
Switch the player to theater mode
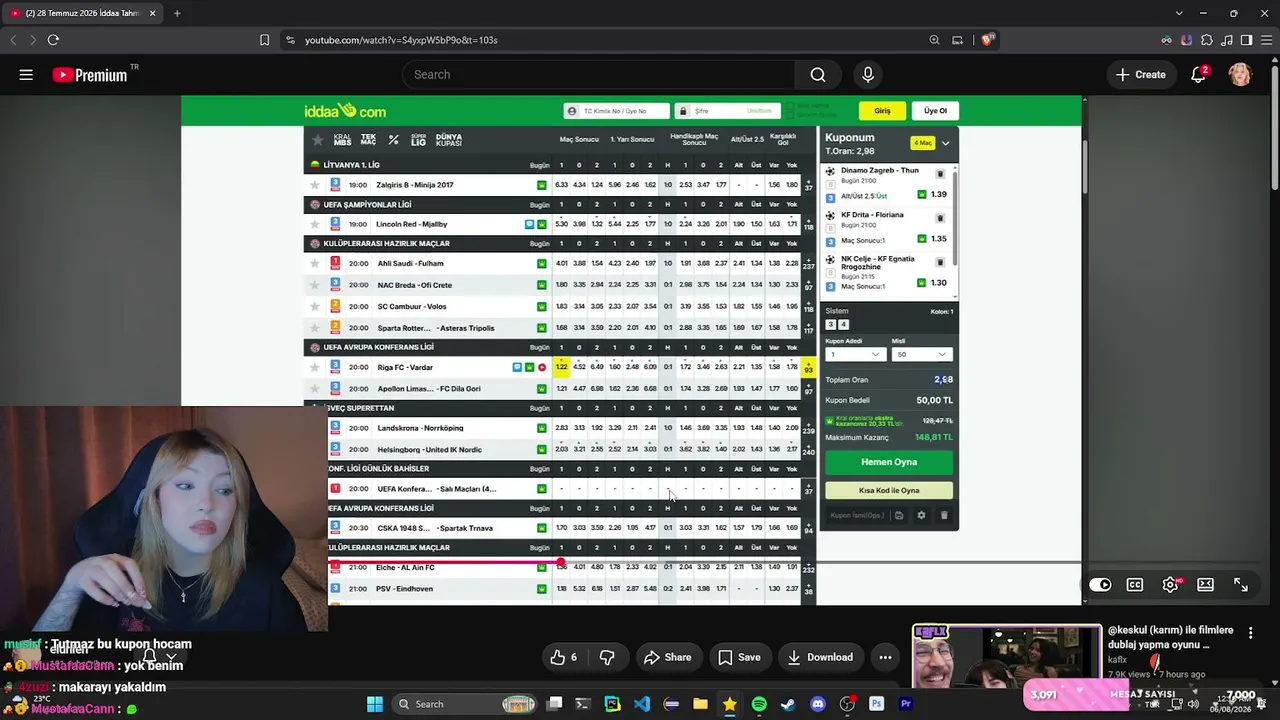[x=1206, y=585]
